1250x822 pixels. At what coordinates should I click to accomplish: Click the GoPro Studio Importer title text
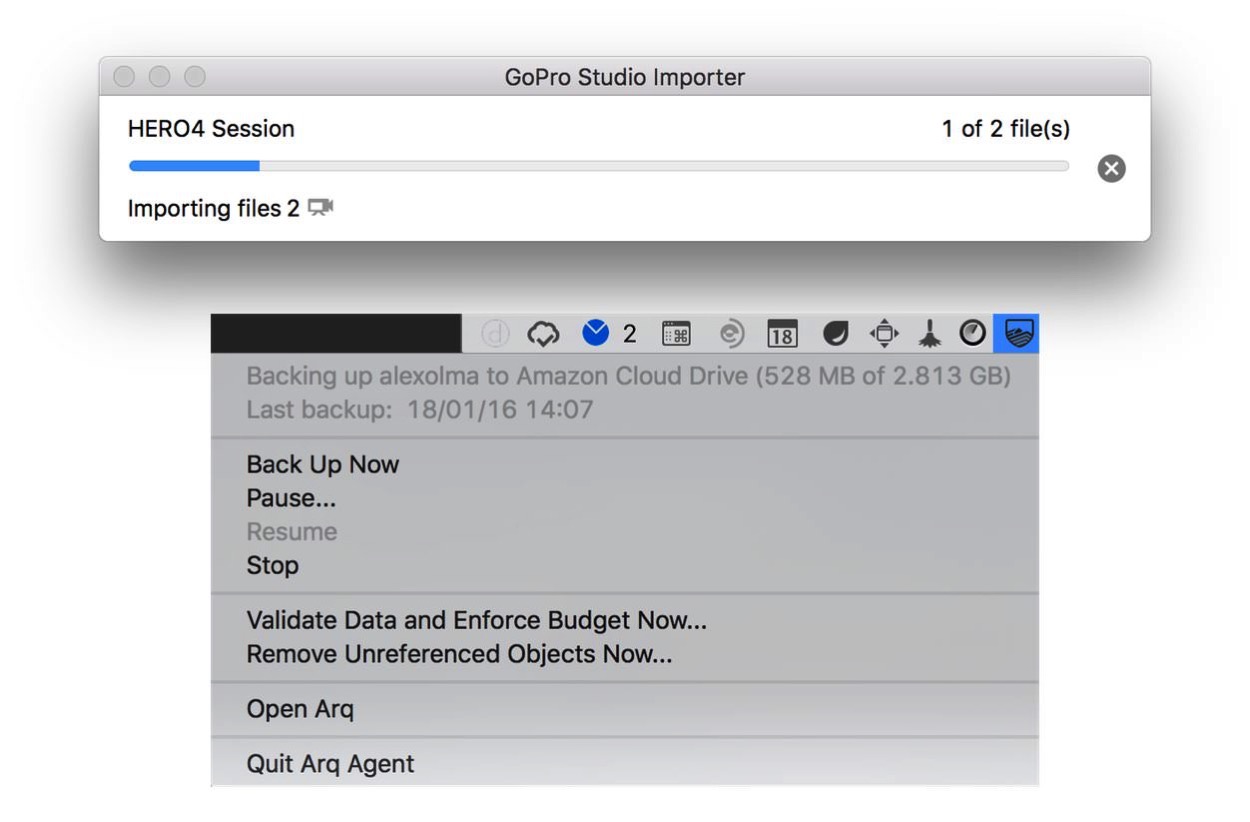point(625,77)
